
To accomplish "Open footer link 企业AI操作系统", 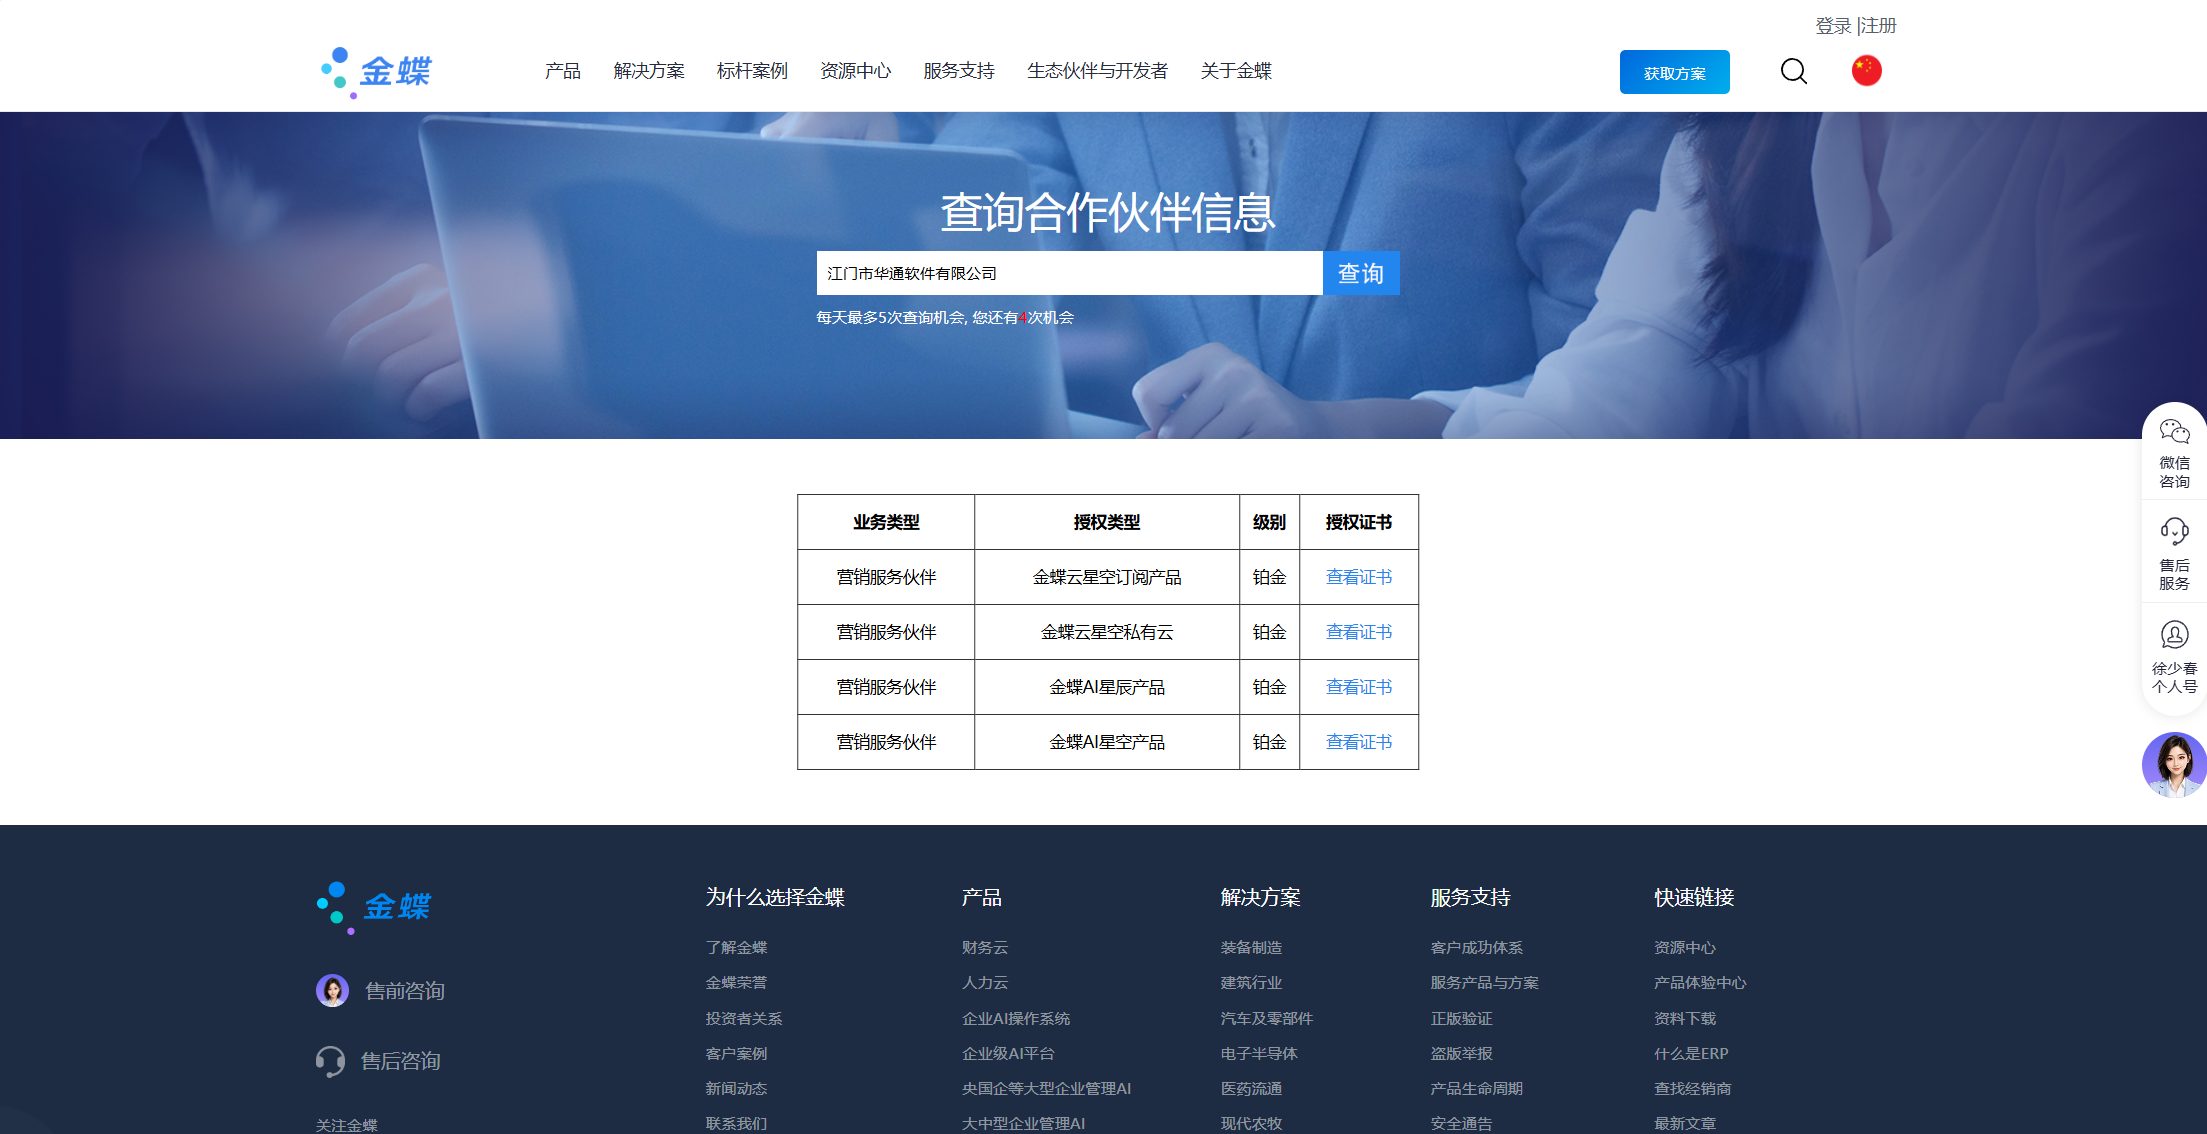I will 1016,1018.
